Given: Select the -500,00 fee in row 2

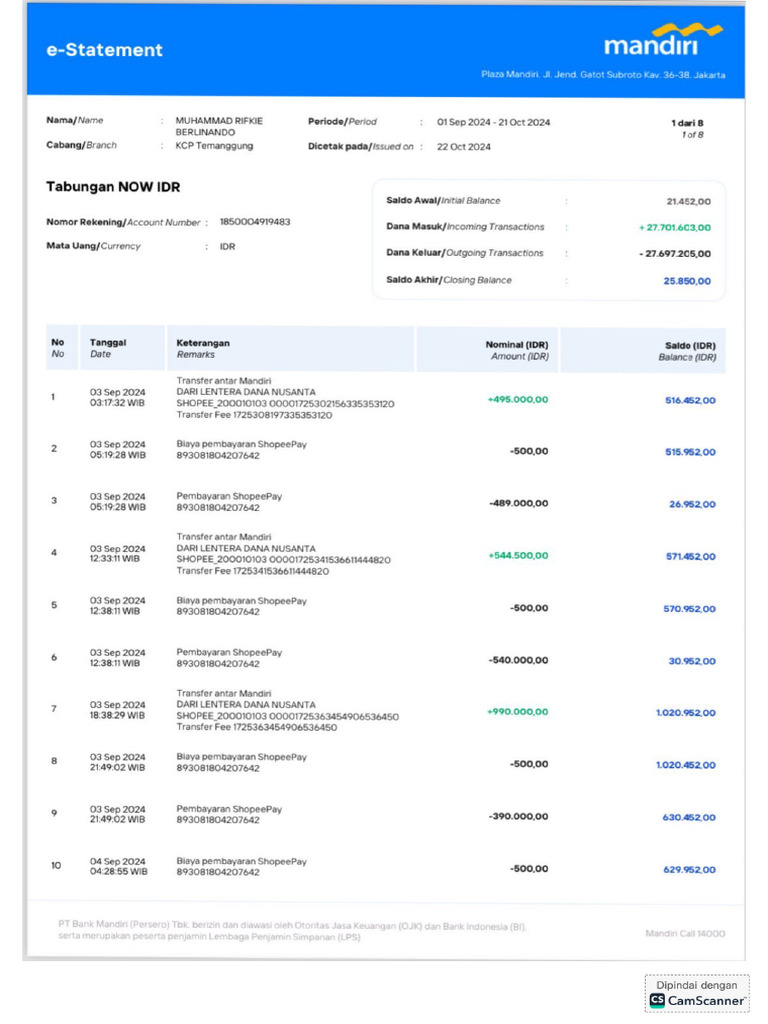Looking at the screenshot, I should point(529,451).
